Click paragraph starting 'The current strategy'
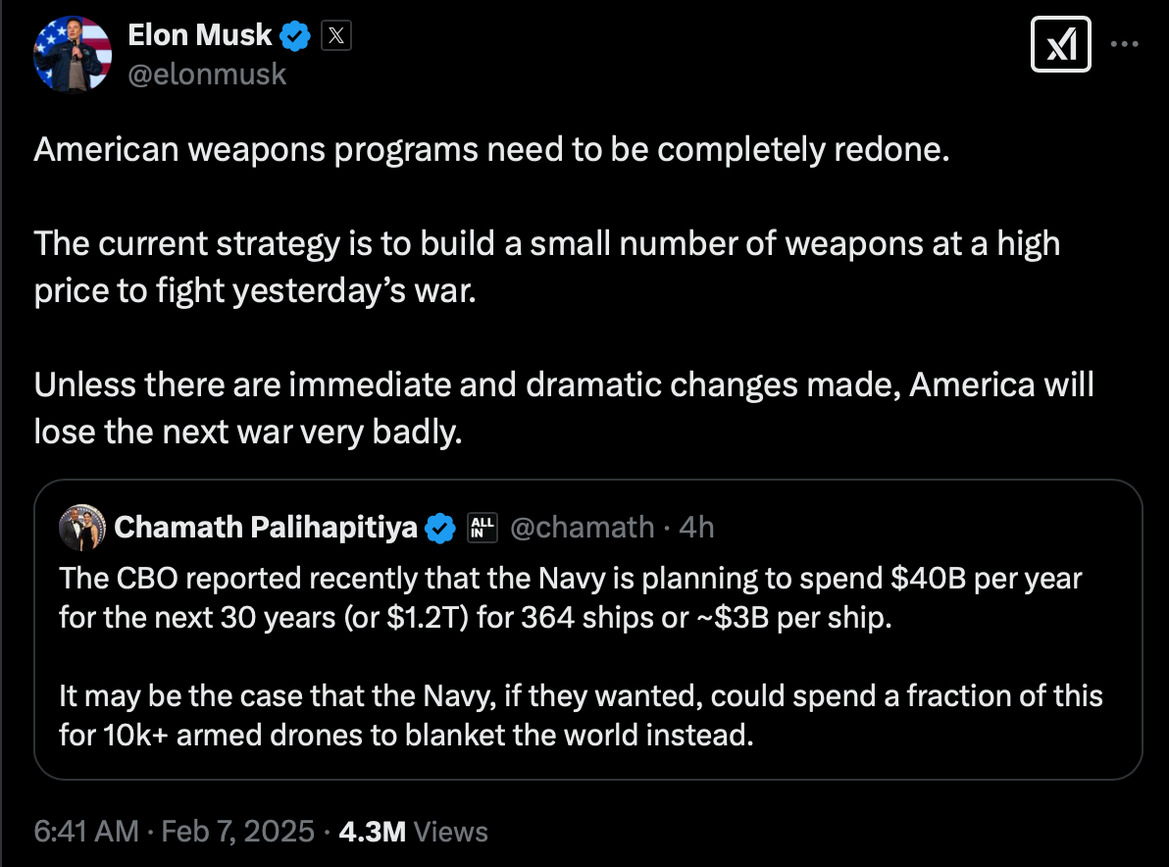This screenshot has width=1169, height=867. pyautogui.click(x=546, y=267)
